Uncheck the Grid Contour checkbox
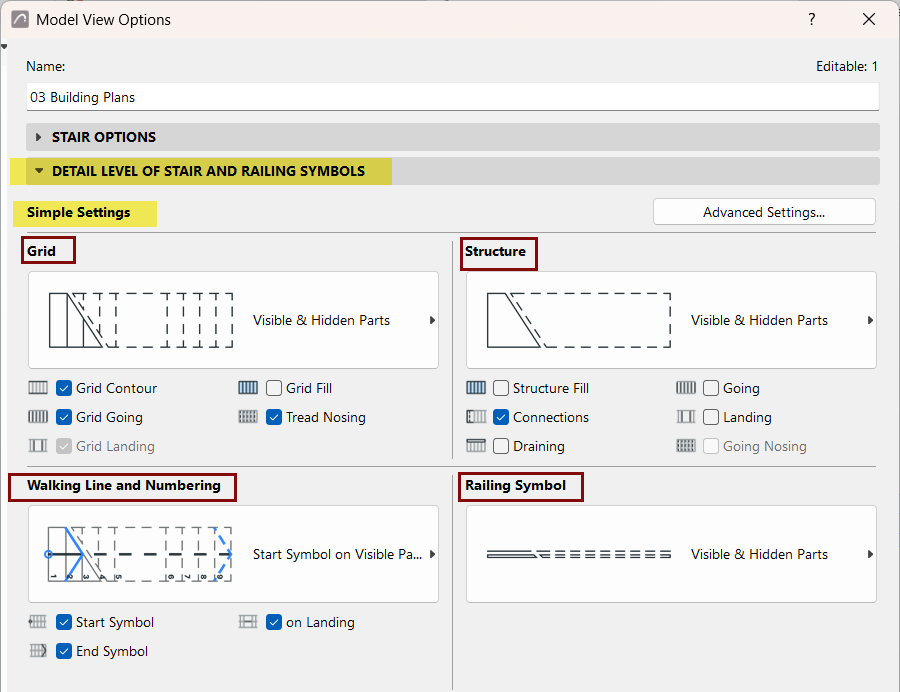Image resolution: width=900 pixels, height=692 pixels. point(64,388)
